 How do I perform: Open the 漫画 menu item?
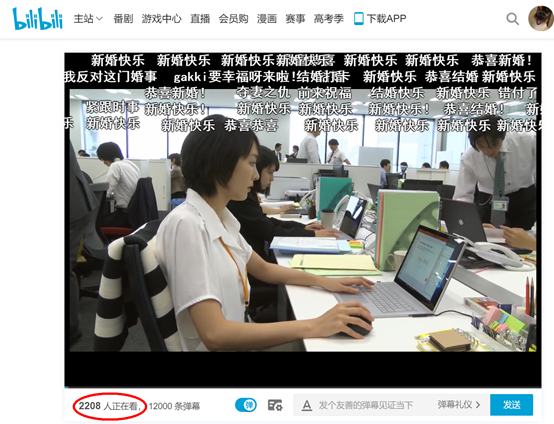[267, 18]
